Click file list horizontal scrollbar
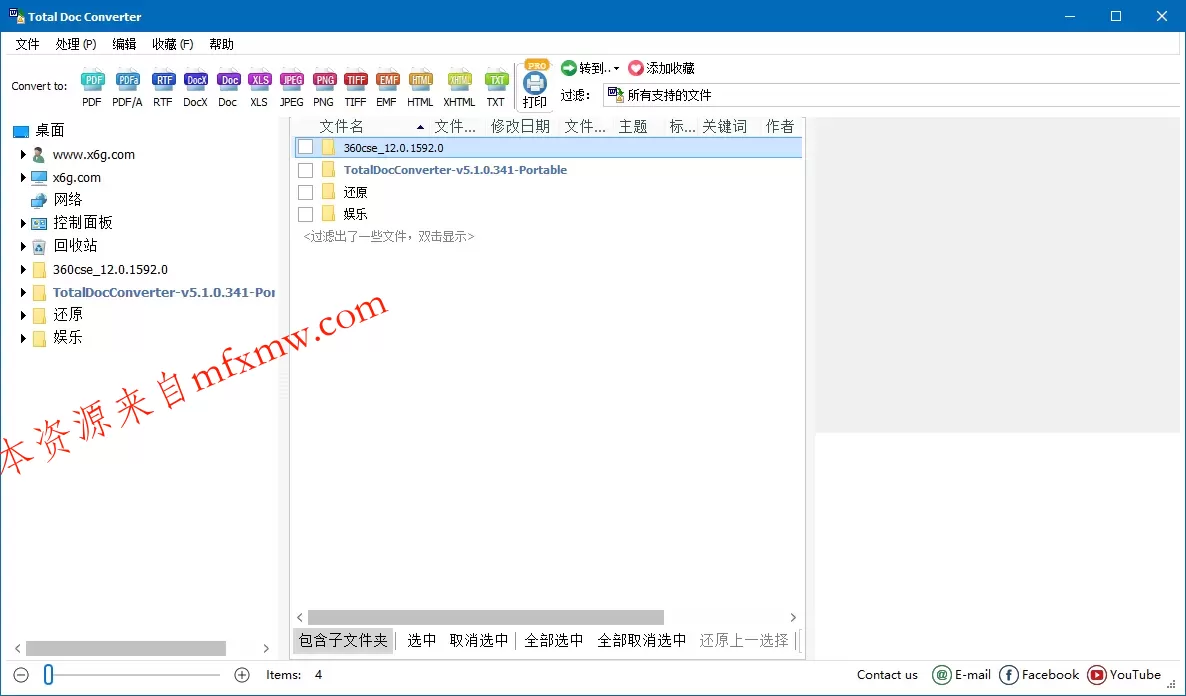This screenshot has width=1186, height=696. coord(486,617)
